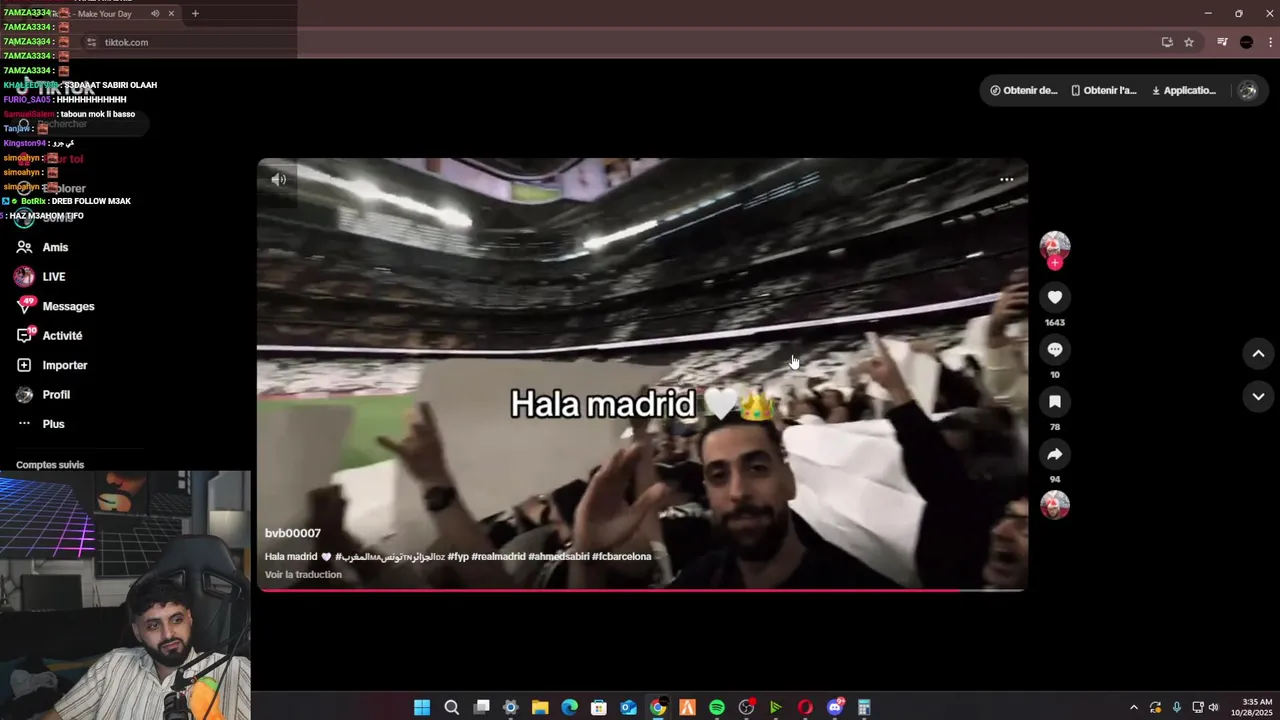1280x720 pixels.
Task: Open Opera browser from the taskbar
Action: pos(805,707)
